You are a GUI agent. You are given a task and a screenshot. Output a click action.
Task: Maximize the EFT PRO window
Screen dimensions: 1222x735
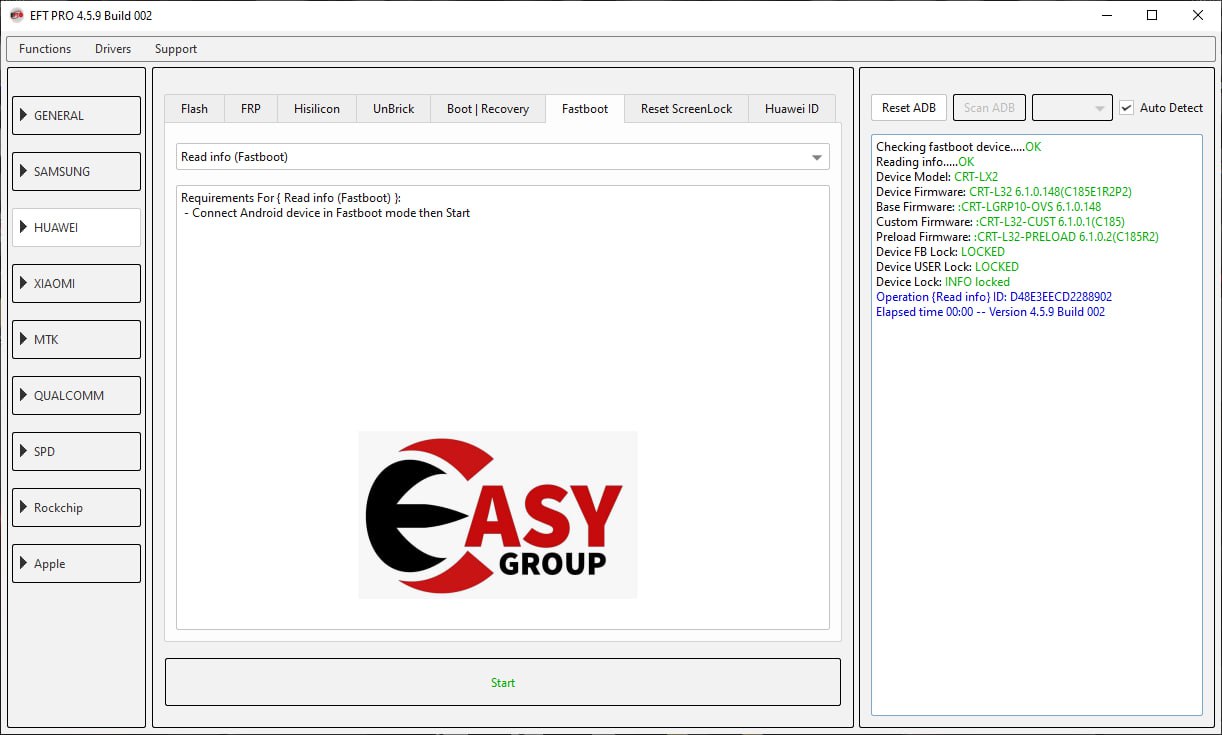pos(1152,15)
